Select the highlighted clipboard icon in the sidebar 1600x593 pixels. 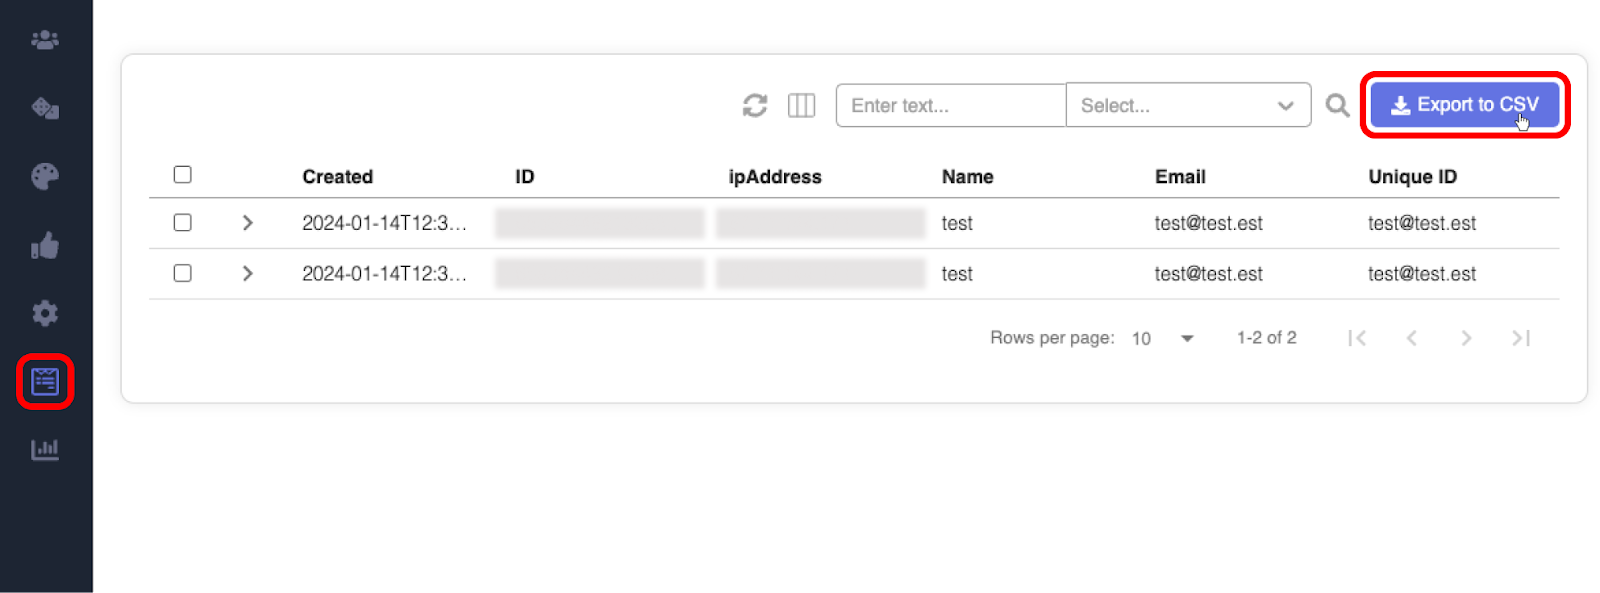click(44, 381)
